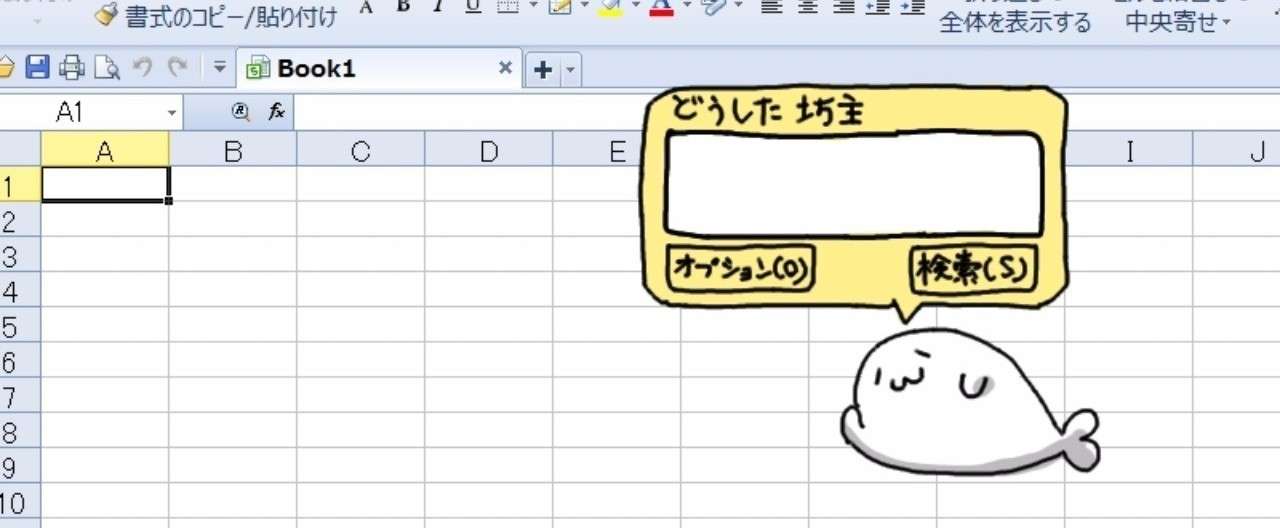This screenshot has height=528, width=1280.
Task: Expand the name box dropdown arrow
Action: (x=172, y=113)
